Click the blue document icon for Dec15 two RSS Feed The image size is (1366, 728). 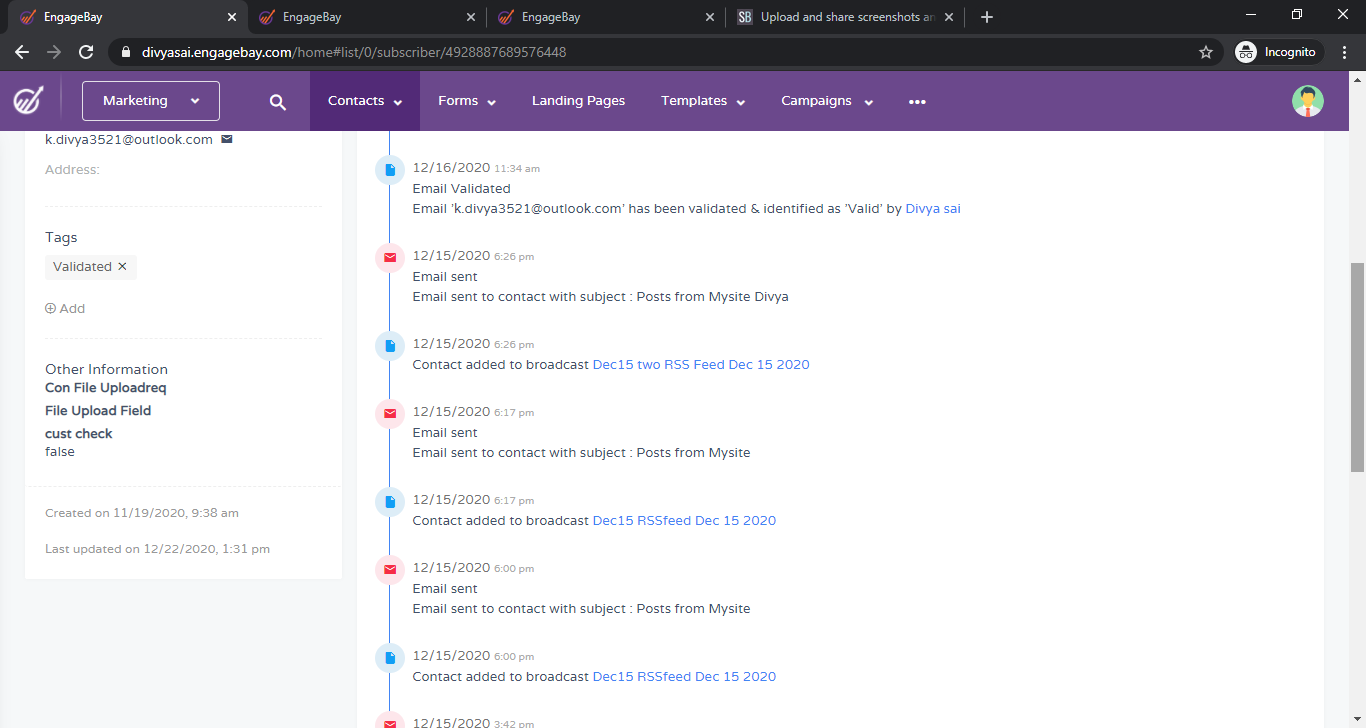tap(390, 346)
